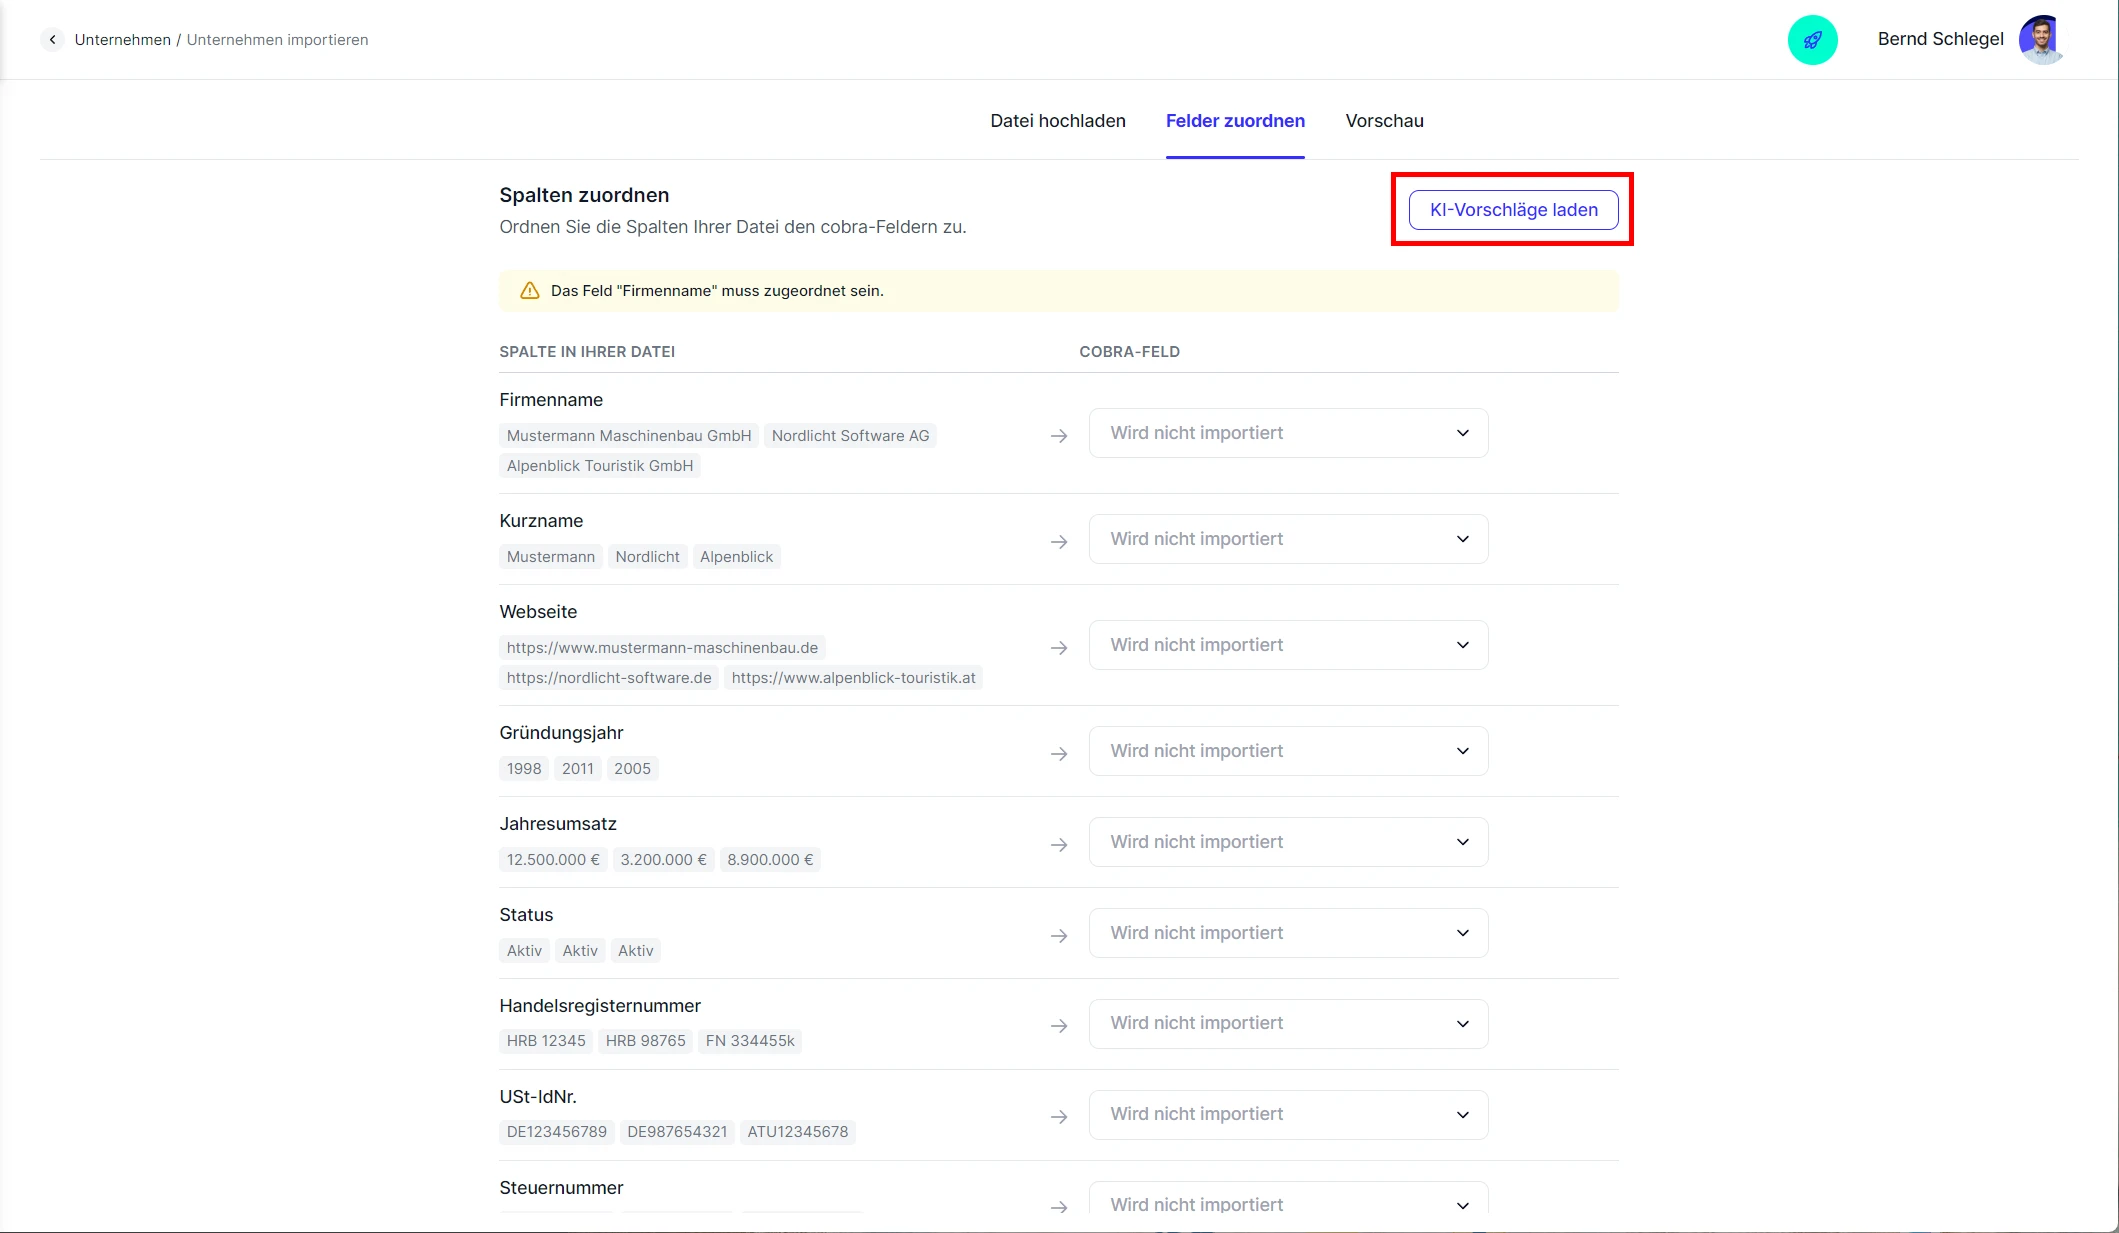
Task: Click the 1998 founding year chip
Action: (x=524, y=769)
